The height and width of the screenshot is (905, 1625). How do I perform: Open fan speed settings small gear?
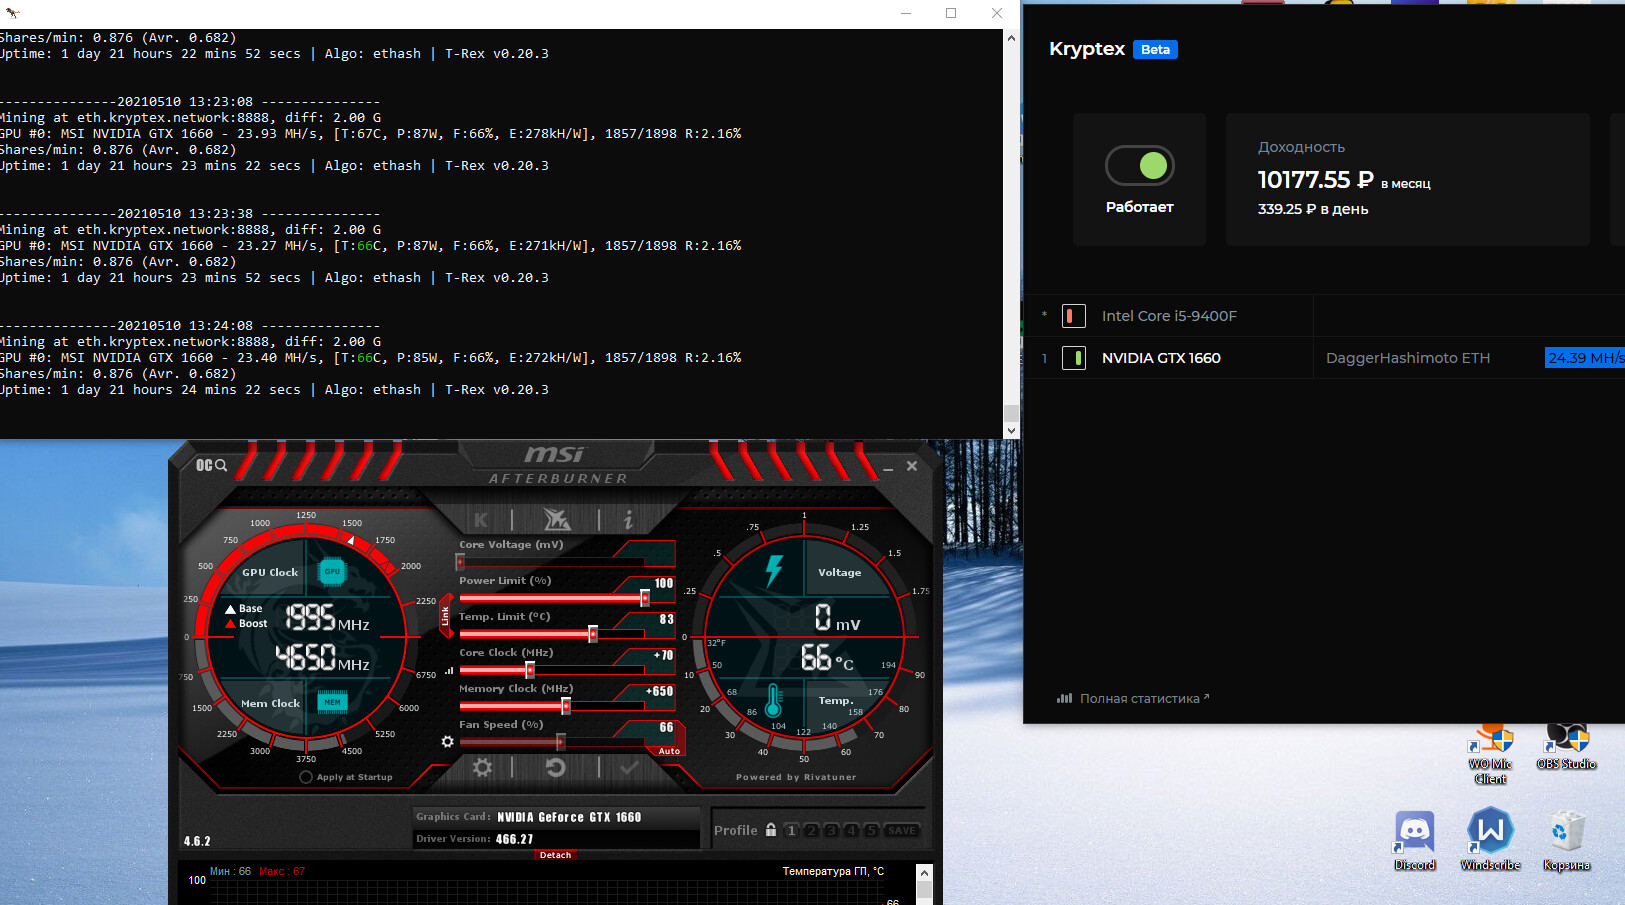tap(447, 742)
